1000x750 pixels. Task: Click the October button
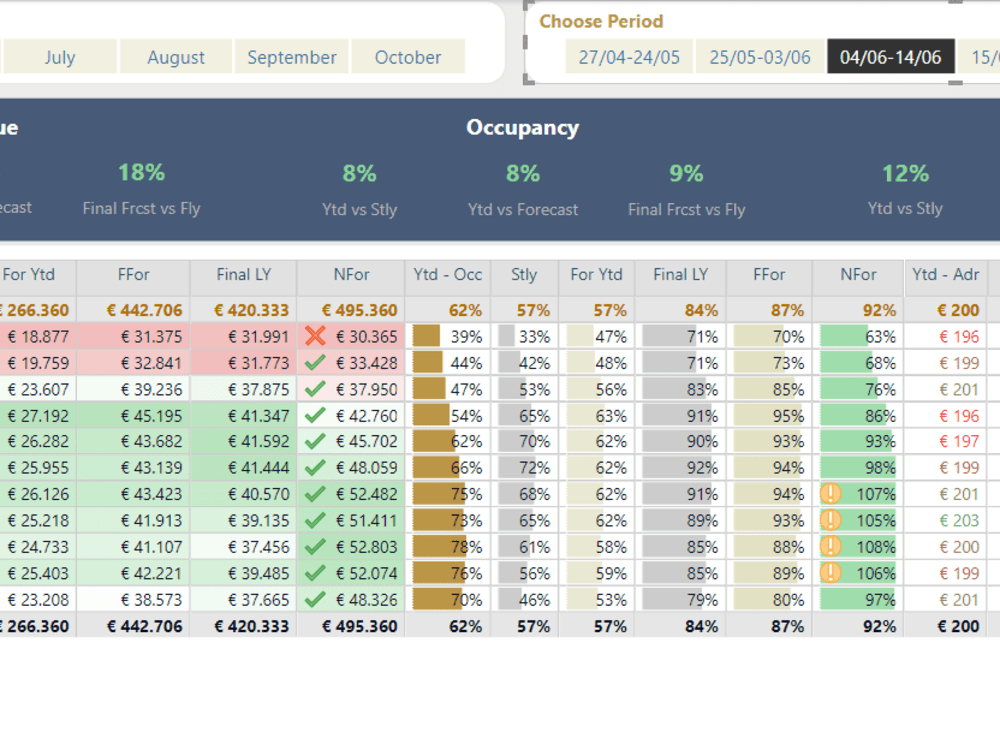pyautogui.click(x=408, y=57)
